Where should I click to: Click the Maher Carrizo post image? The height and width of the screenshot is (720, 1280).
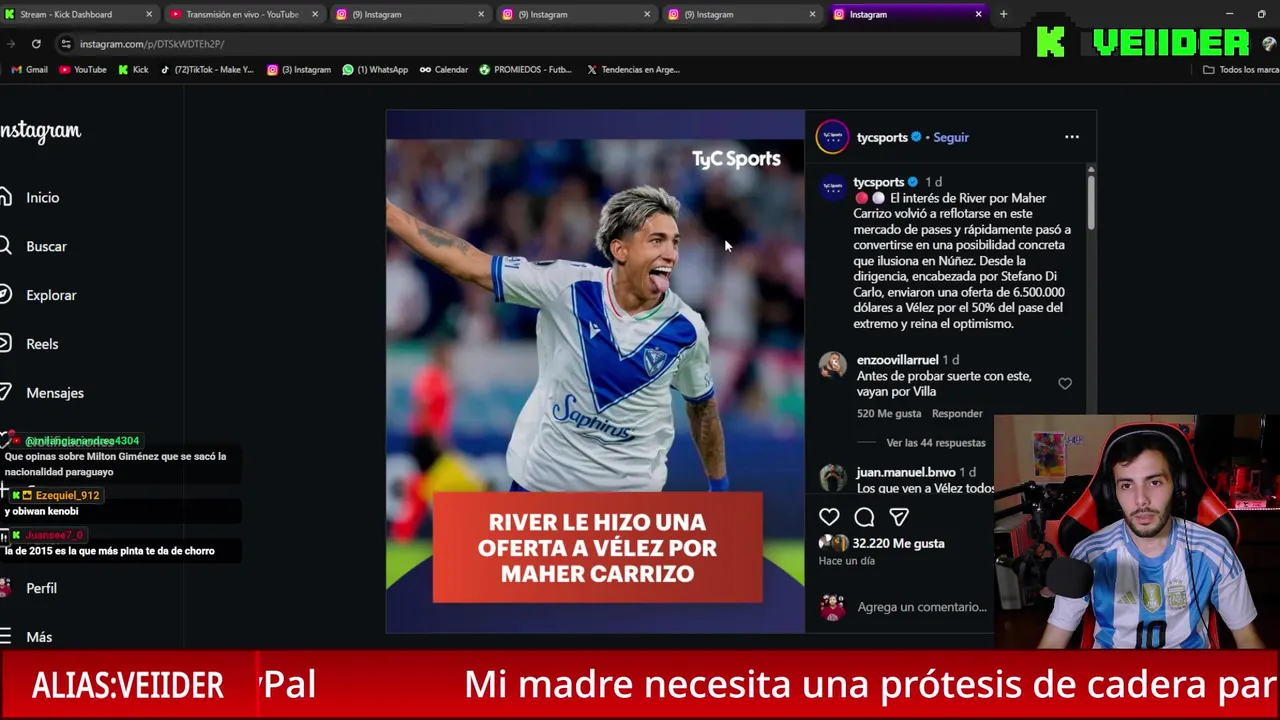[x=595, y=371]
